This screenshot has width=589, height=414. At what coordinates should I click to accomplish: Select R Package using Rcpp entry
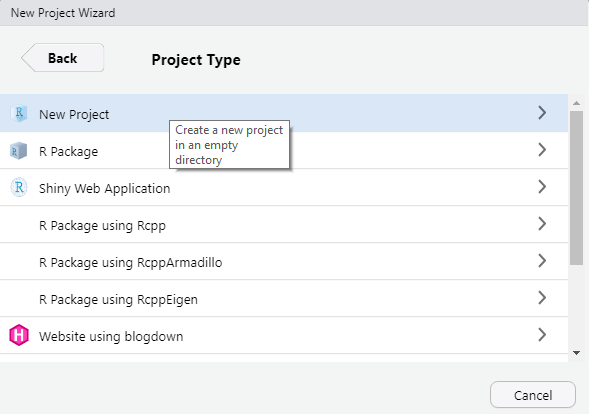[284, 224]
